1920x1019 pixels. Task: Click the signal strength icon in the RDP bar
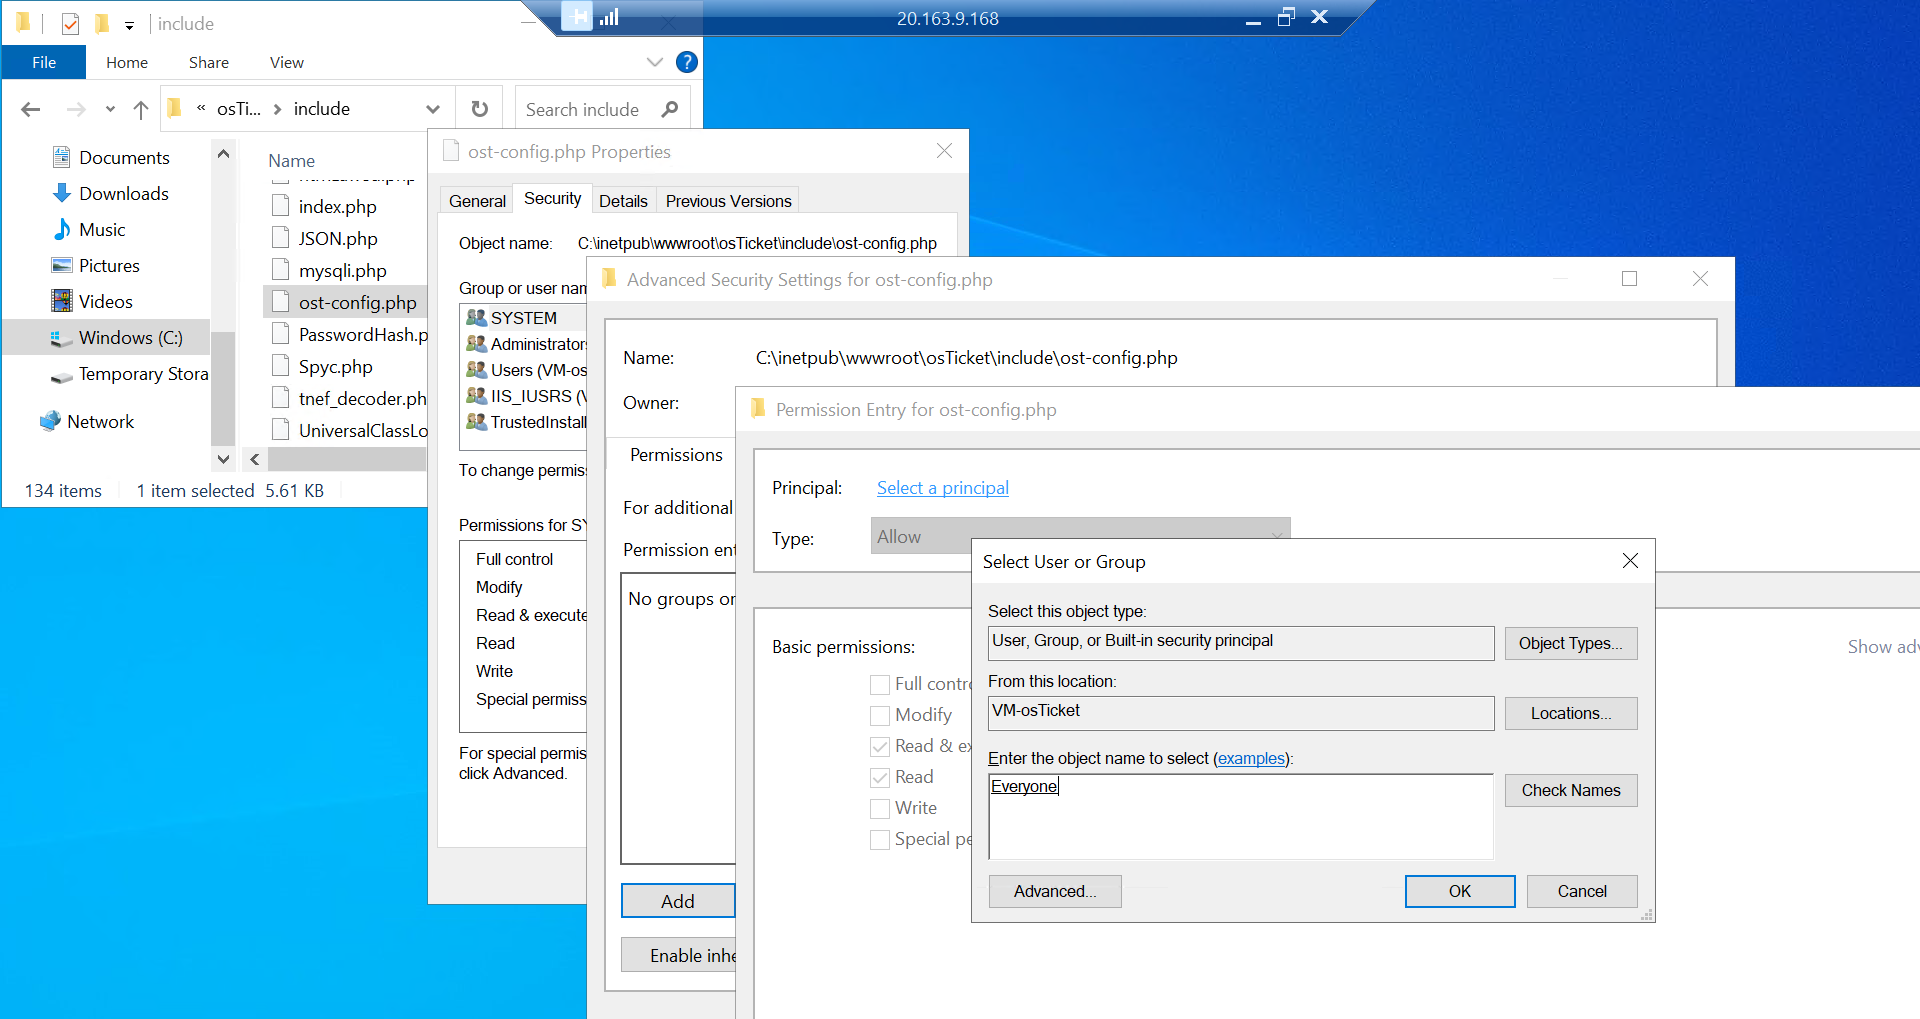[611, 17]
